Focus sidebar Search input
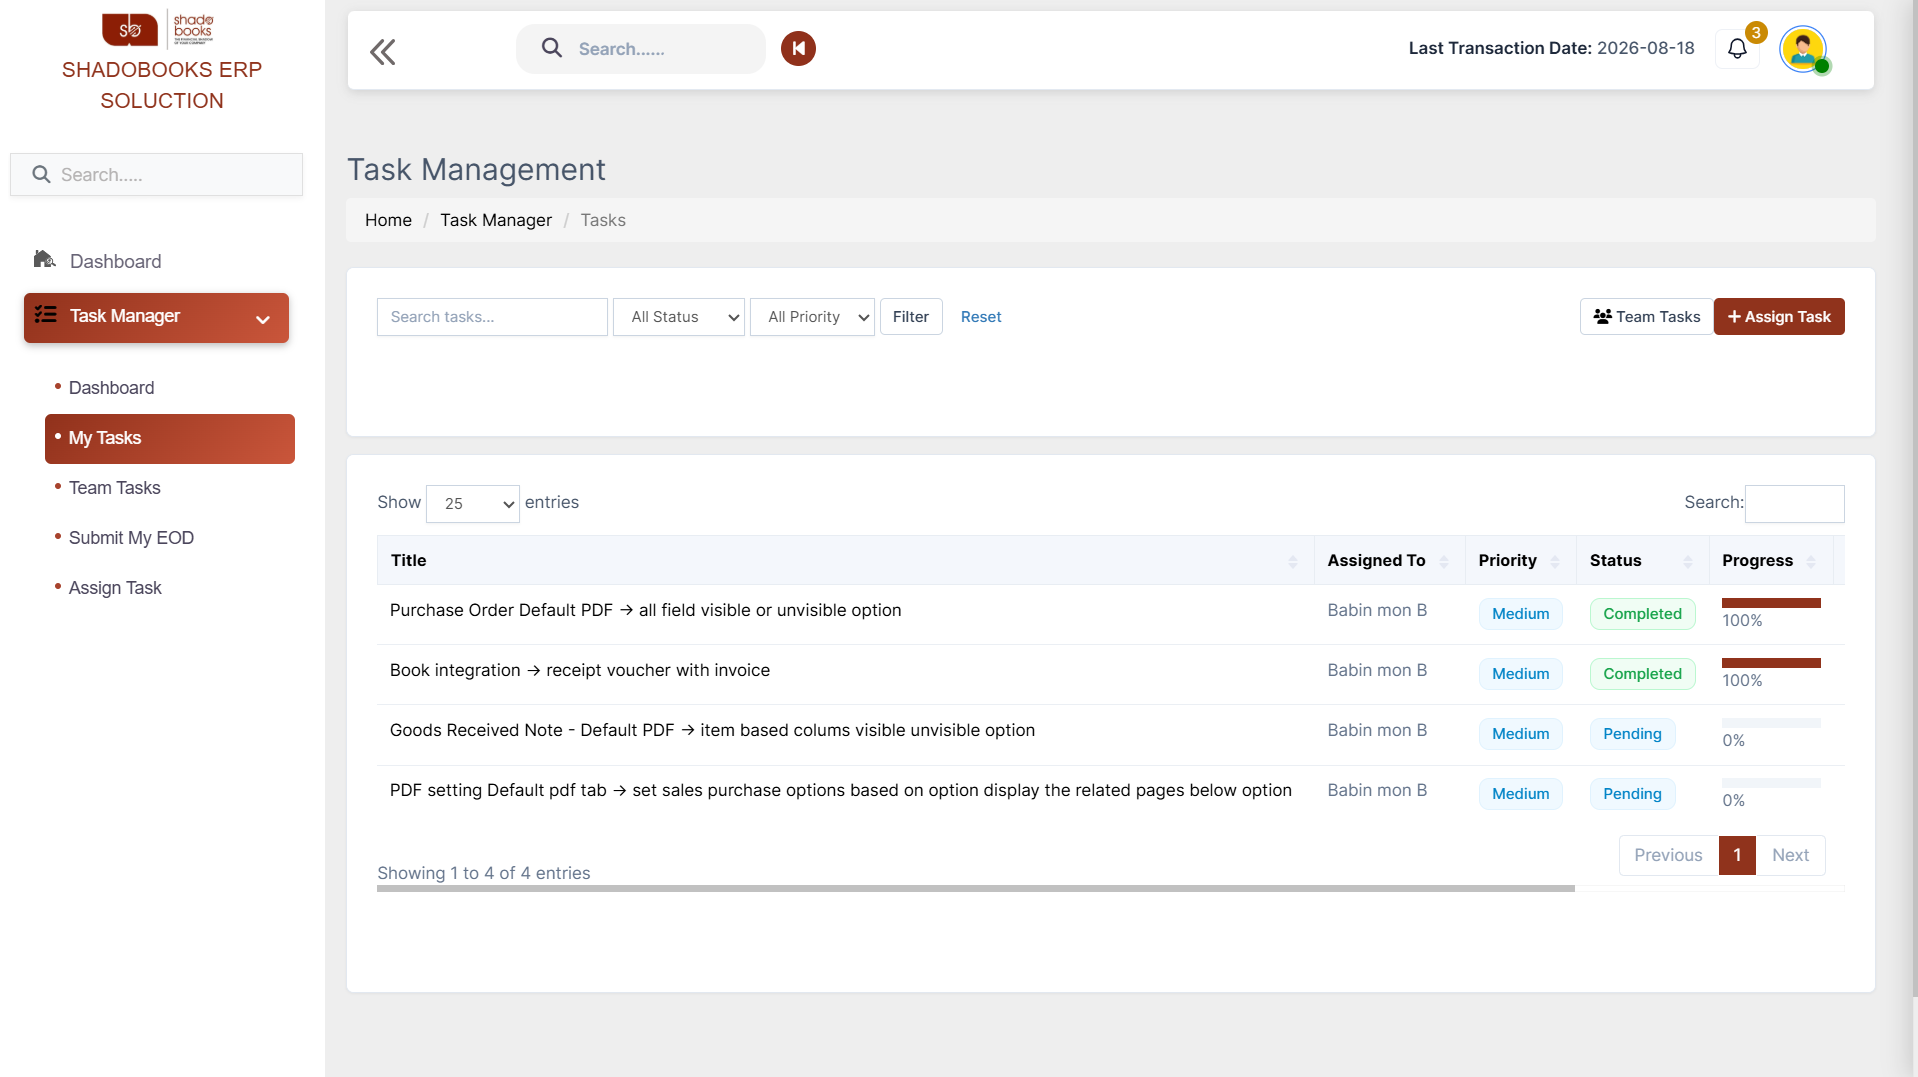The height and width of the screenshot is (1077, 1918). [x=156, y=175]
